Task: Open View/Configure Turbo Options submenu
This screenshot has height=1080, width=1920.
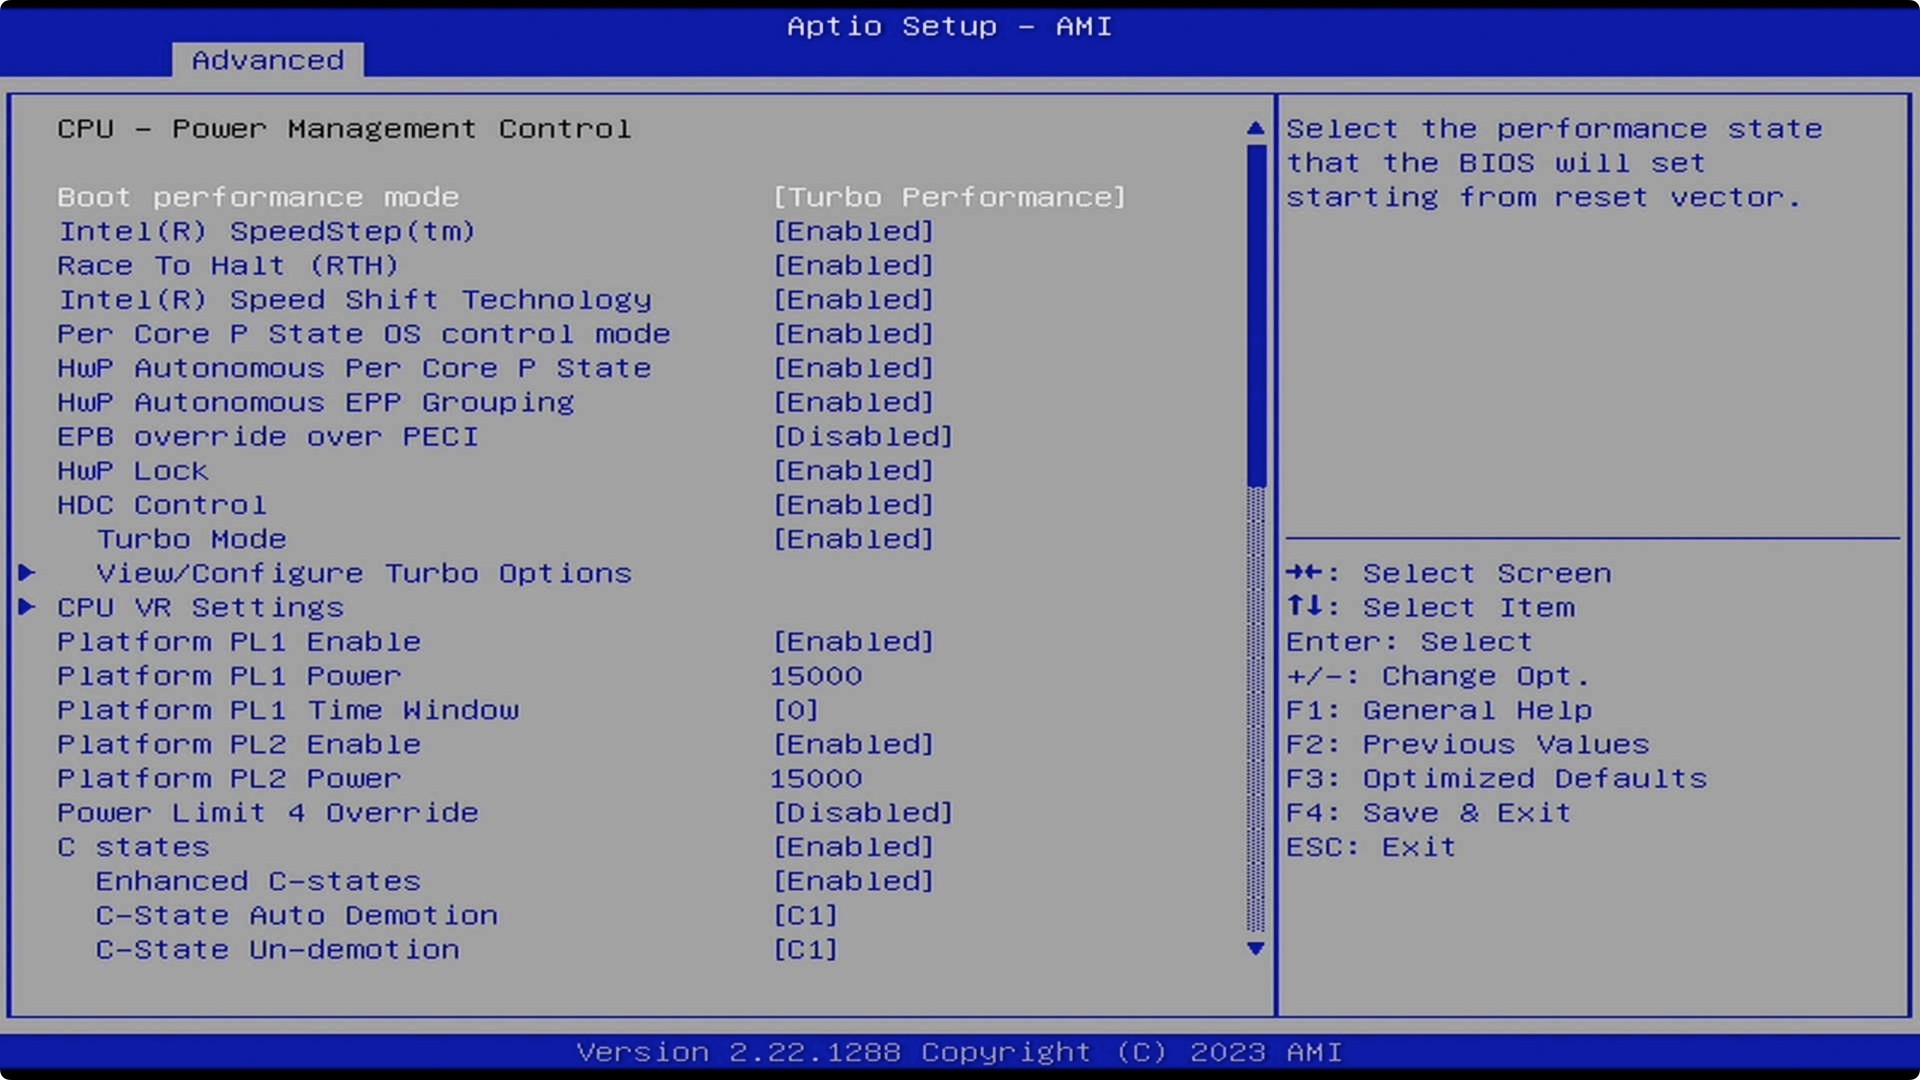Action: click(x=364, y=573)
